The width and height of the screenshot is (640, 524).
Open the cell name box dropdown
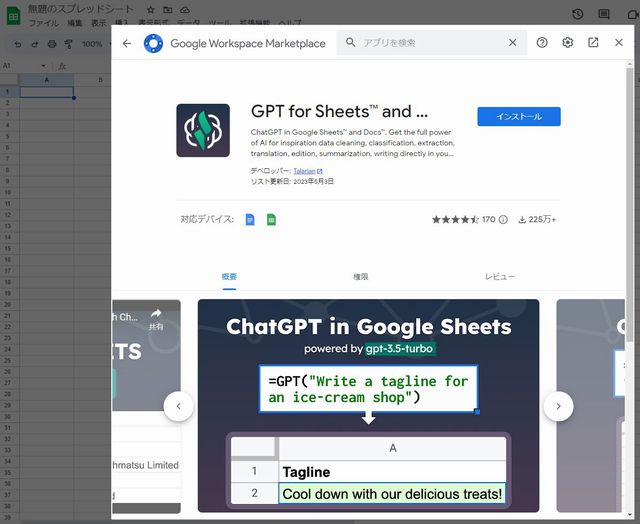[43, 66]
